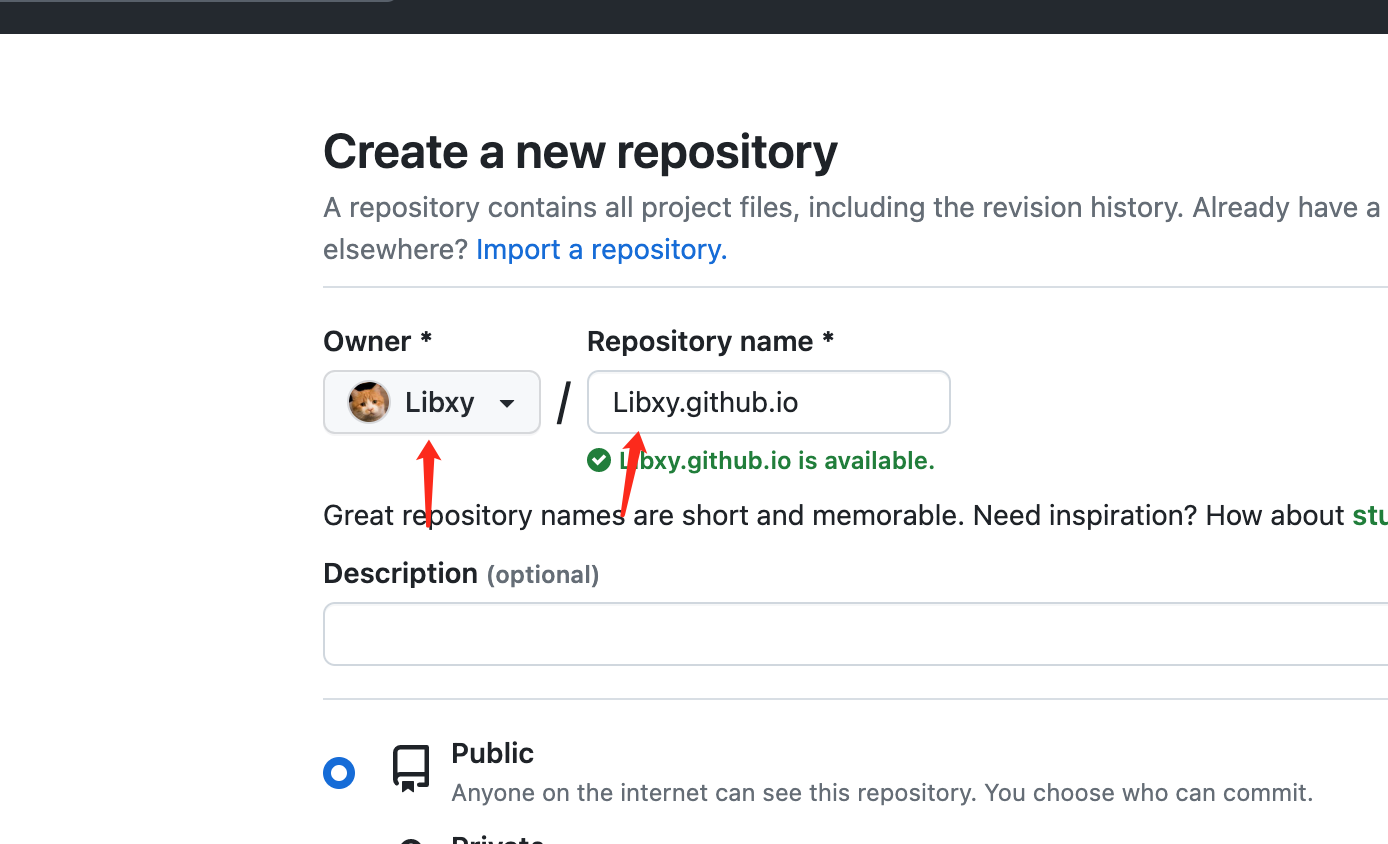
Task: Click the Public repository book icon
Action: [x=410, y=768]
